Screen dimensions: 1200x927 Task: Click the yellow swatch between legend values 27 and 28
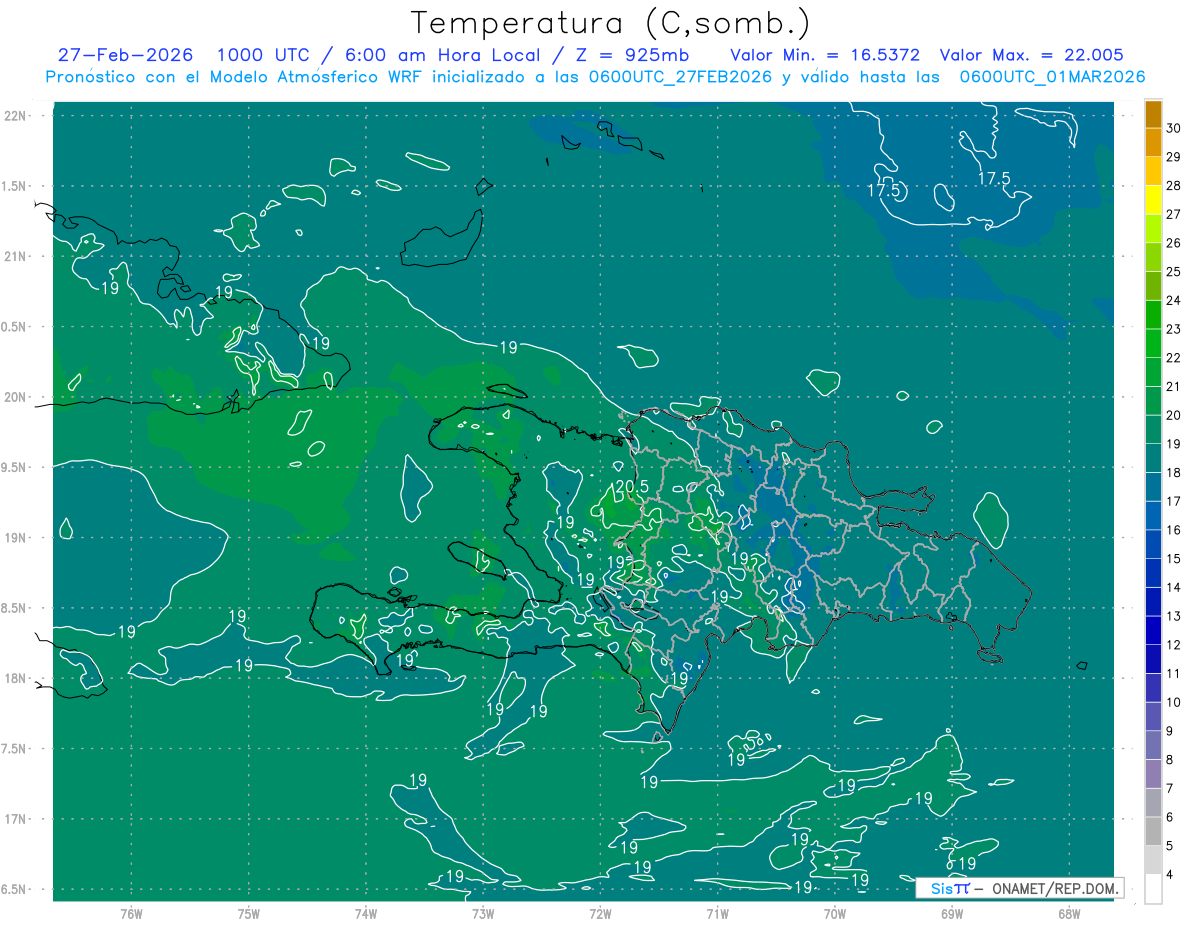pos(1153,200)
